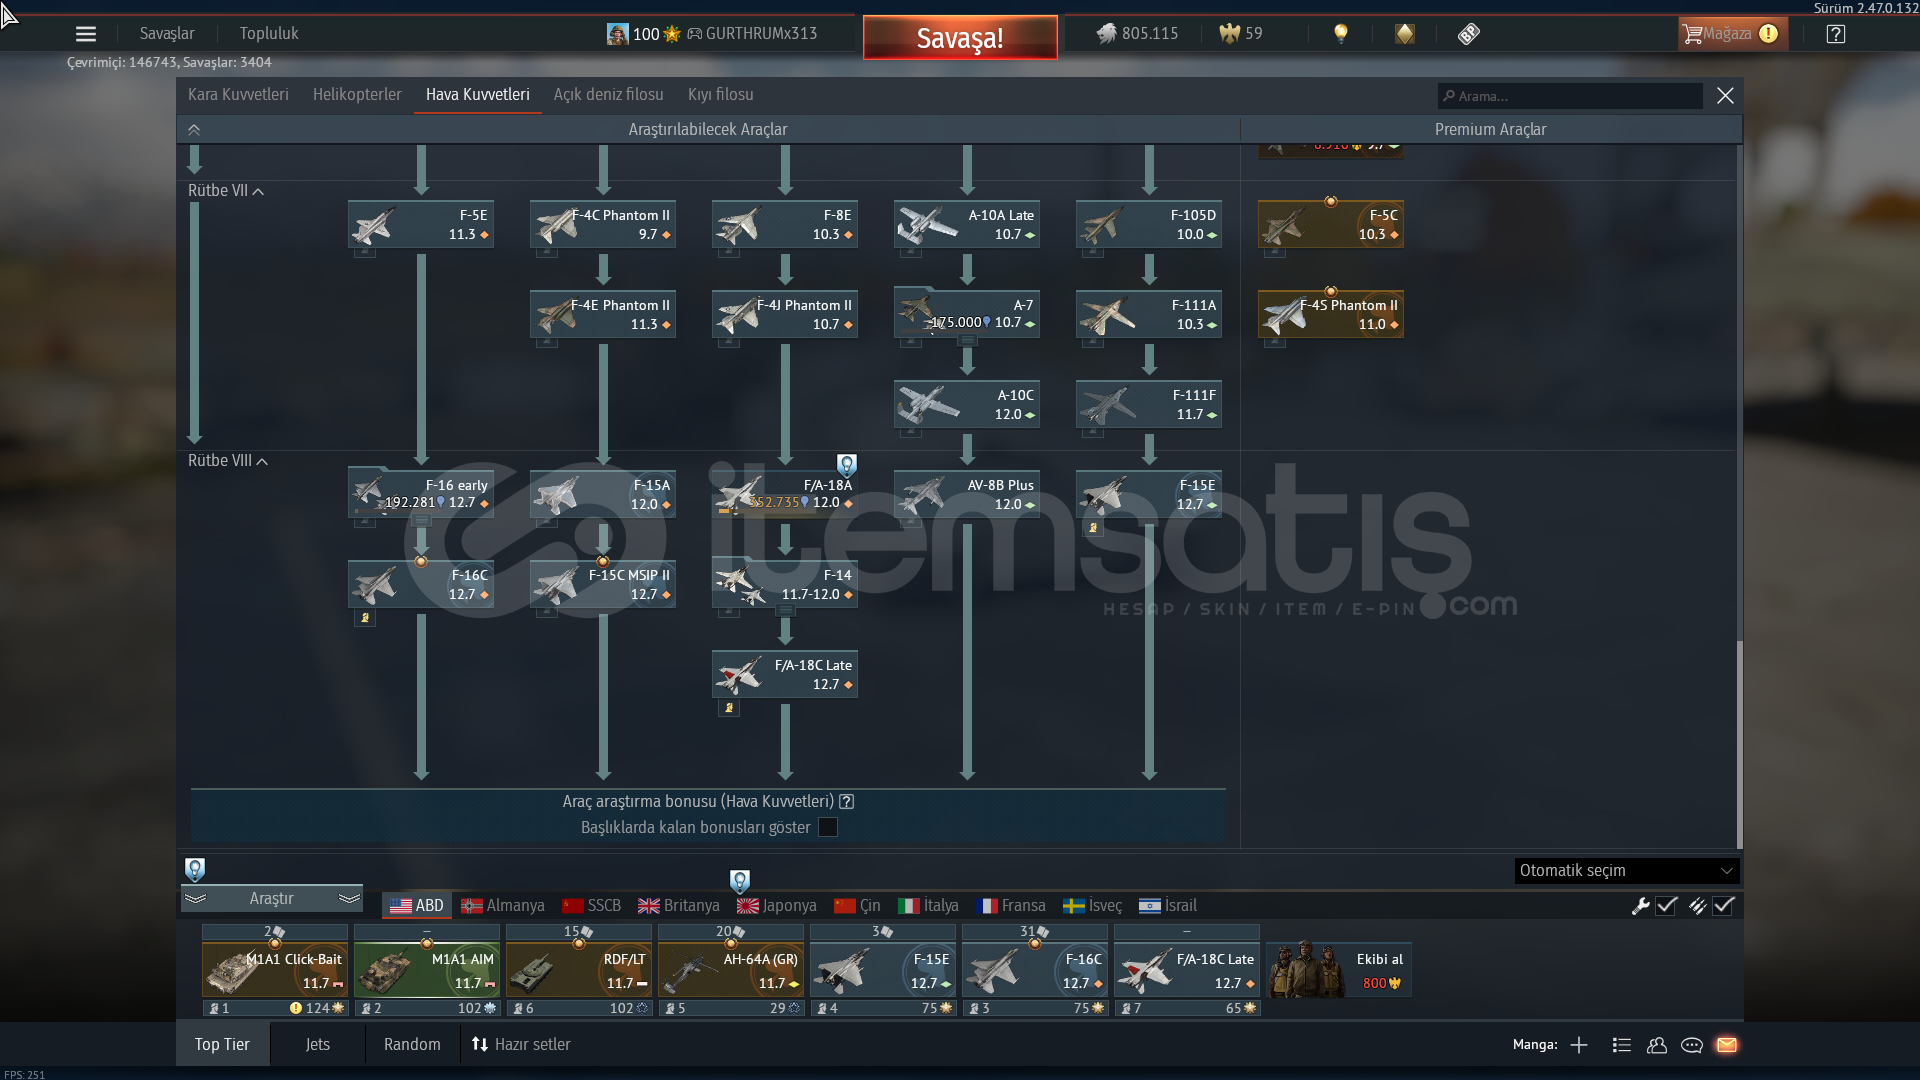
Task: Click the help question mark icon
Action: click(1835, 34)
